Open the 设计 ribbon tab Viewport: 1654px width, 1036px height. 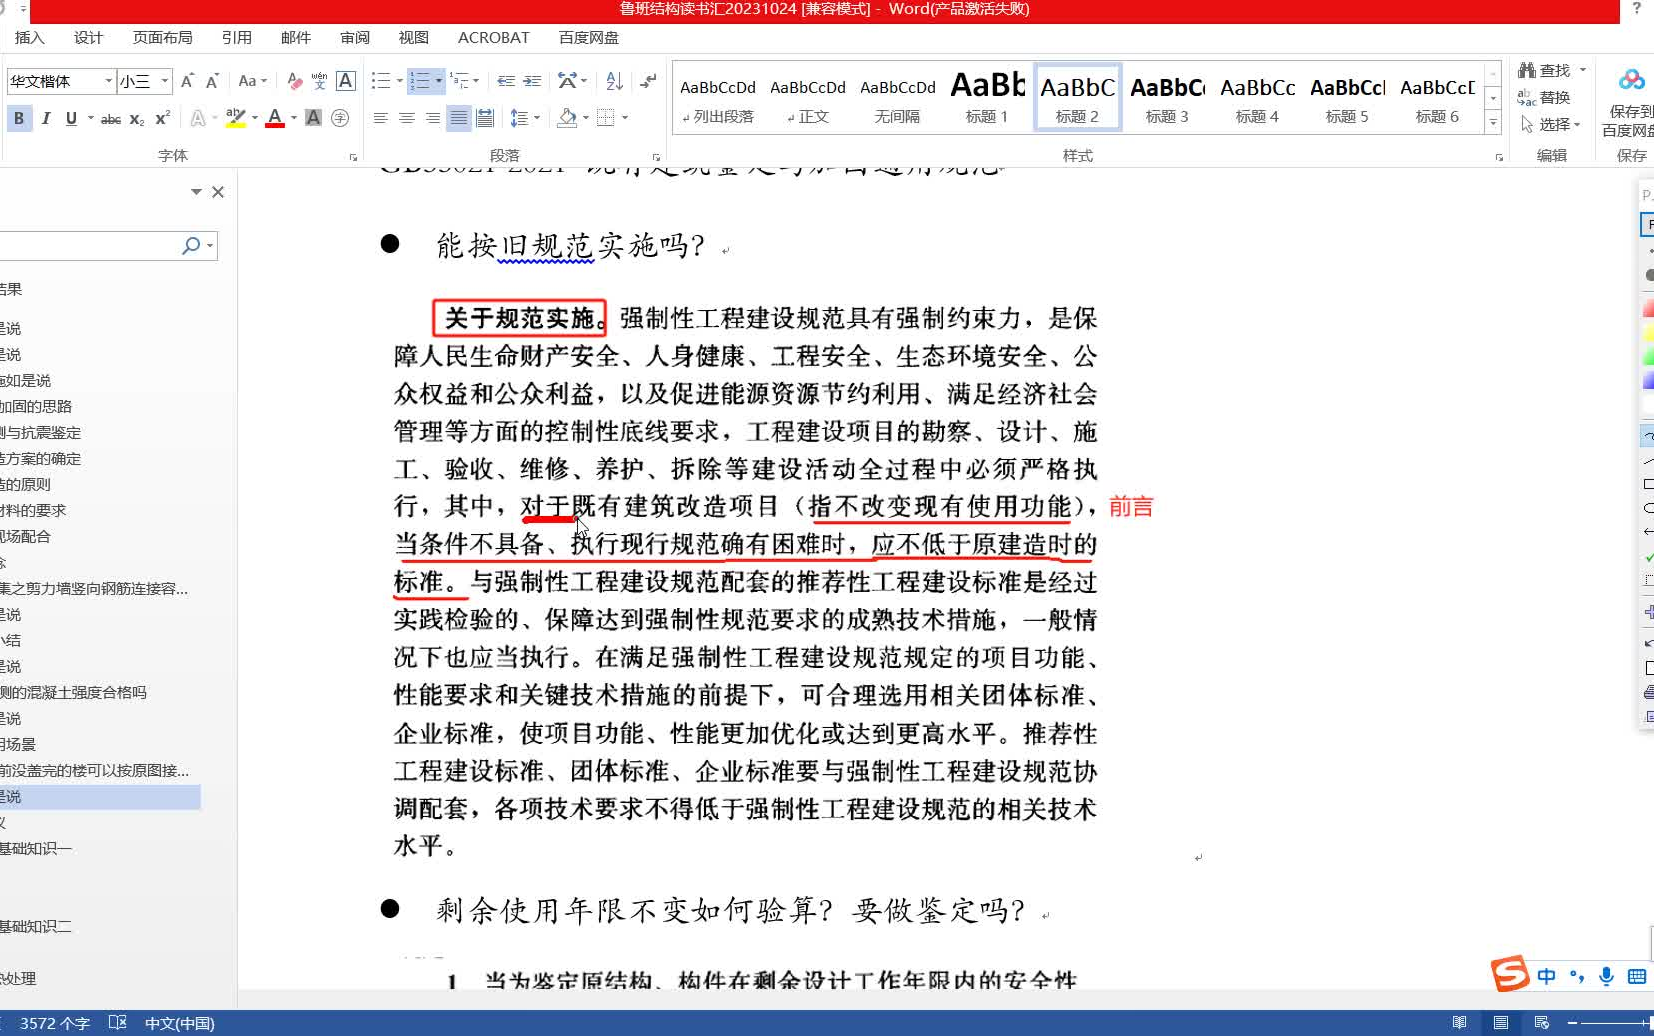point(88,37)
